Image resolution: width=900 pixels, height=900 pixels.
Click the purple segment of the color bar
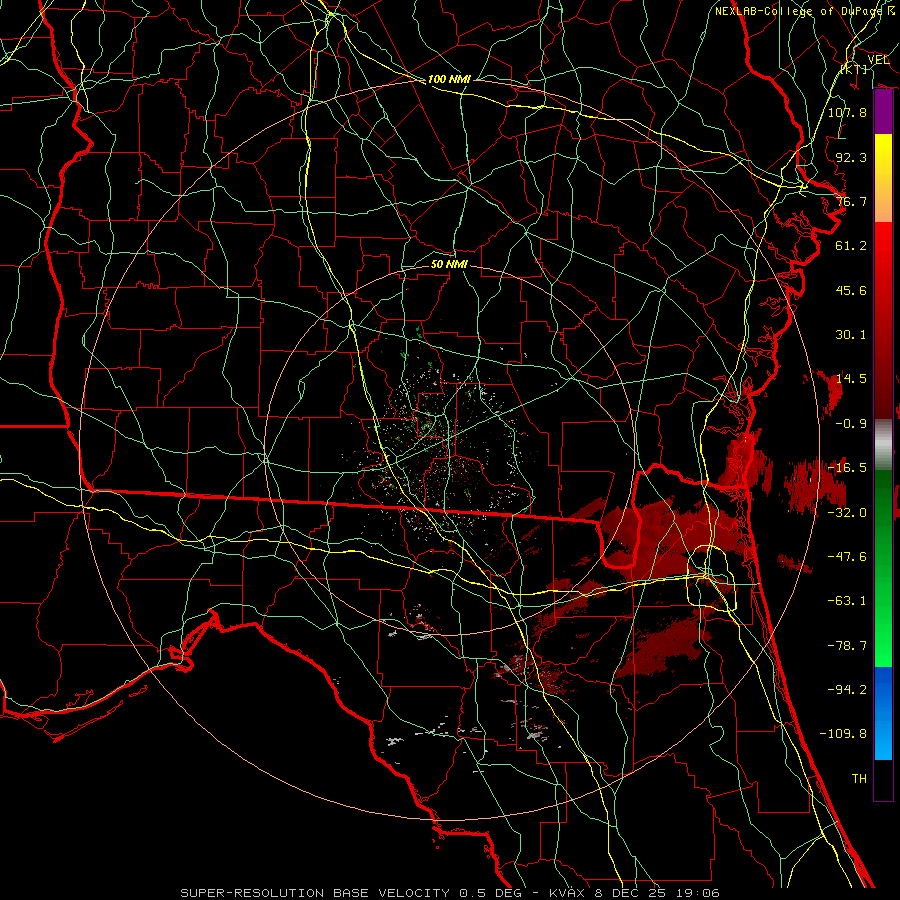pyautogui.click(x=883, y=112)
